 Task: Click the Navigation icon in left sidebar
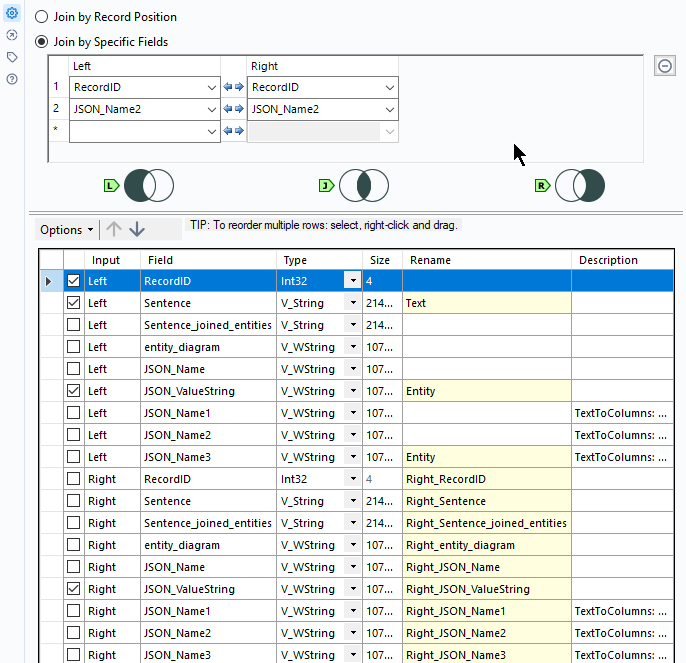coord(12,35)
